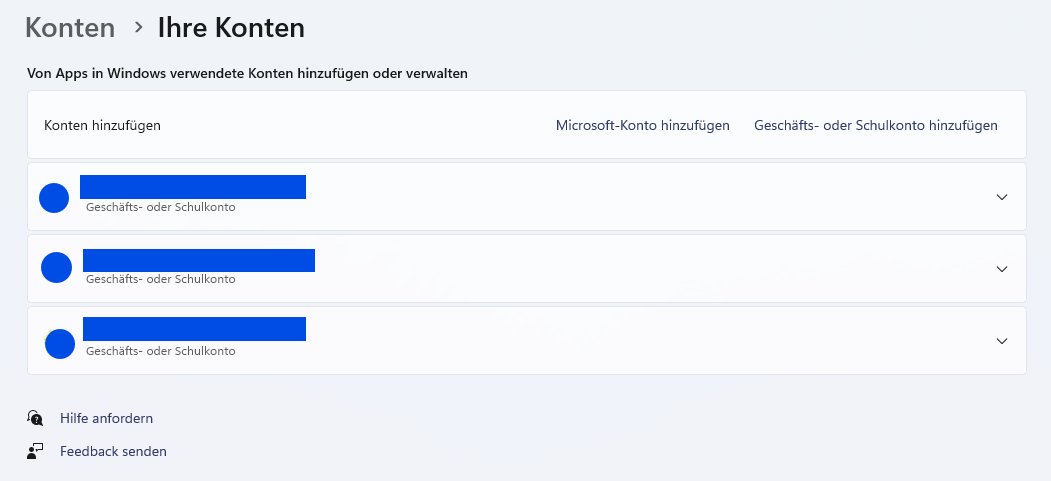Open the Hilfe anfordern help icon
1051x481 pixels.
(35, 418)
